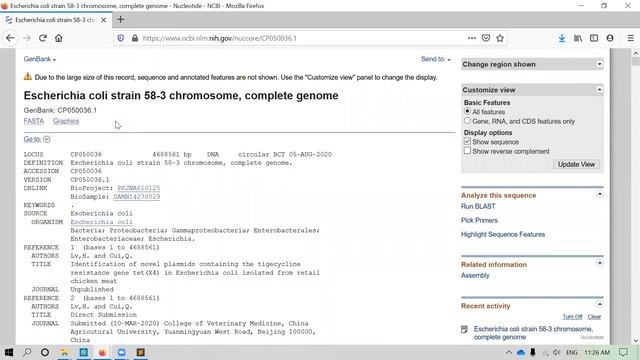
Task: Select the All features radio button
Action: point(467,111)
